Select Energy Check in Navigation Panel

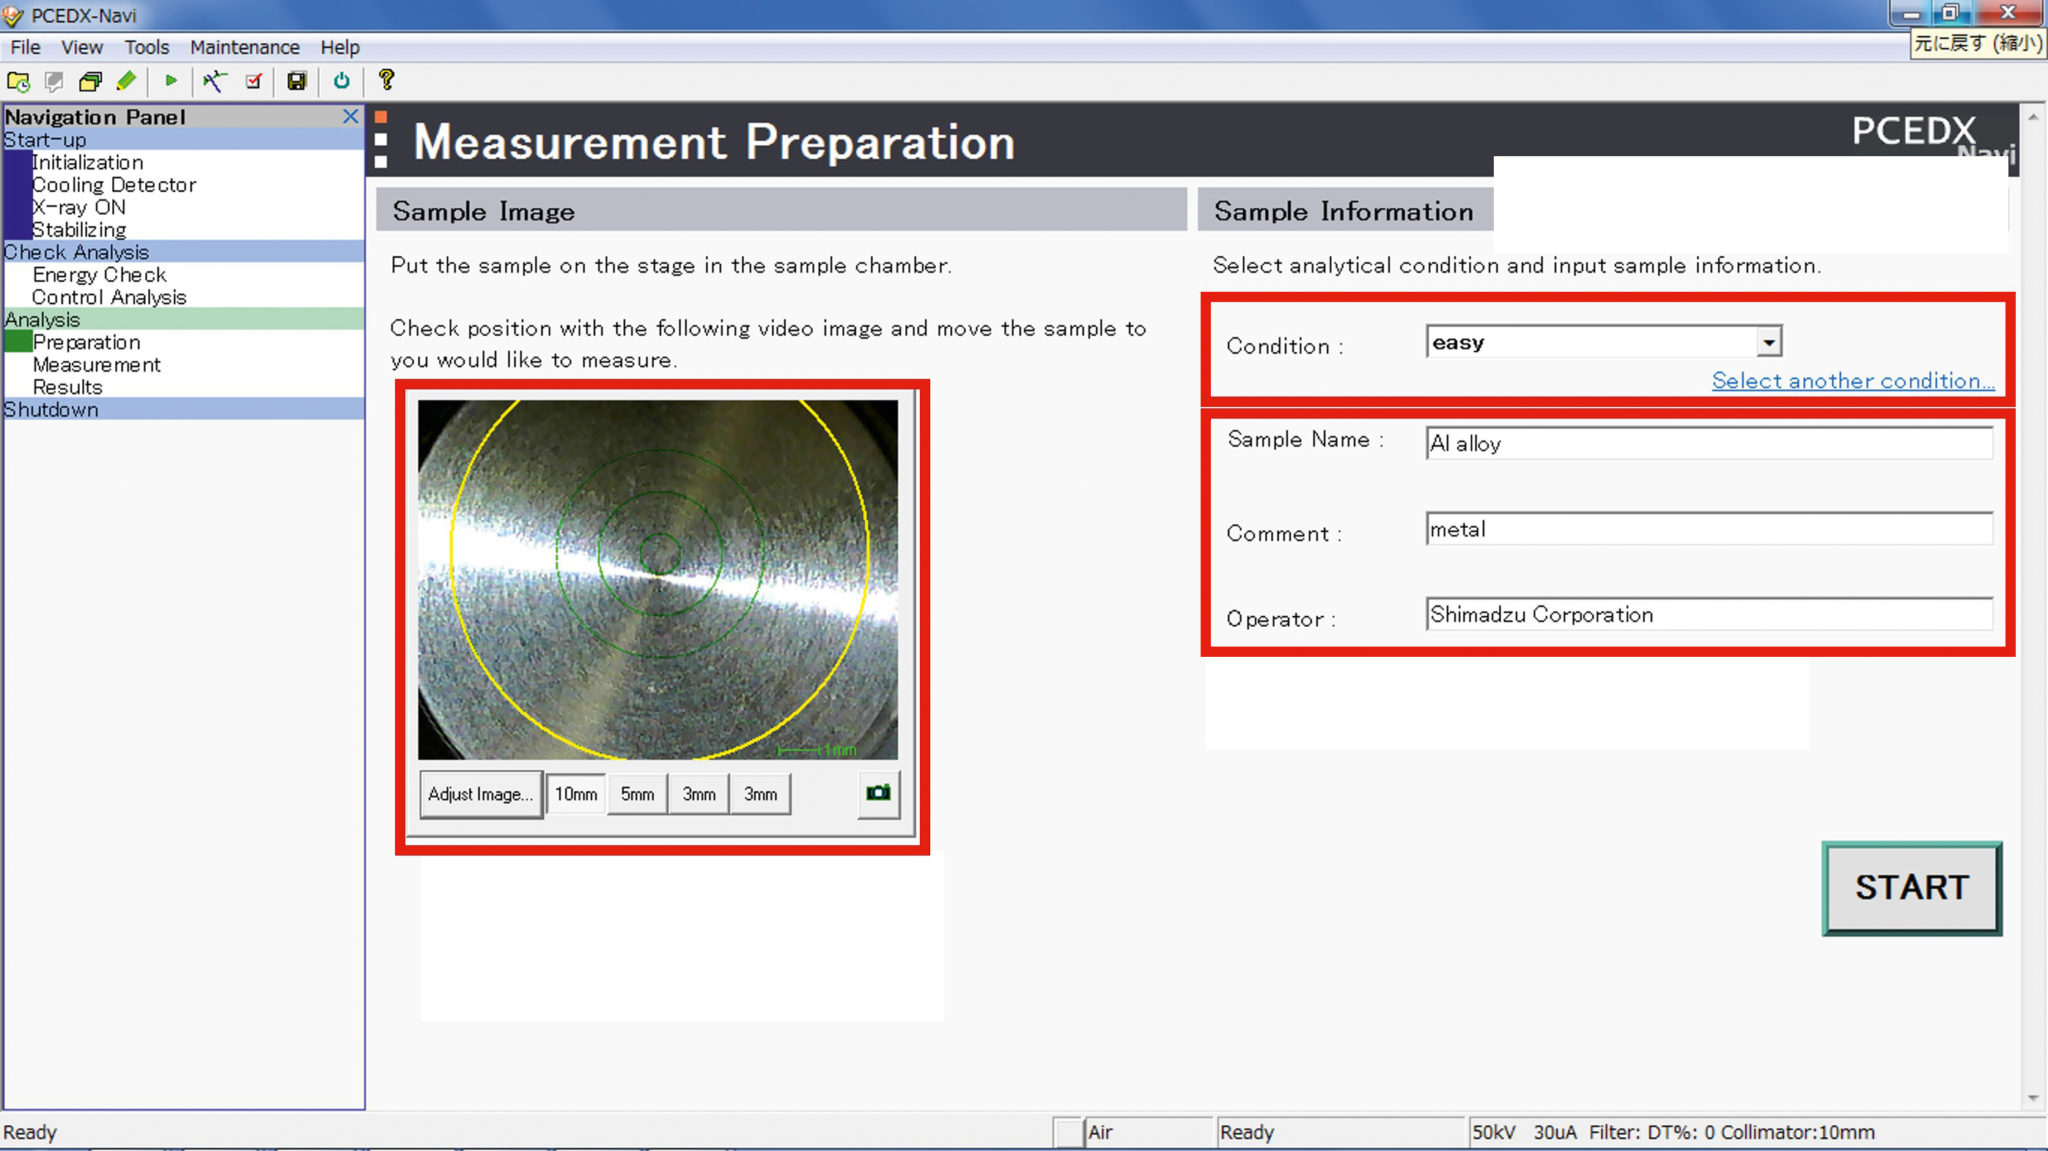pyautogui.click(x=99, y=275)
